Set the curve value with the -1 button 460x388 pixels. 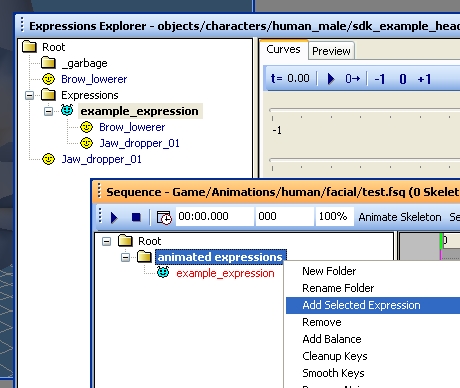point(380,79)
